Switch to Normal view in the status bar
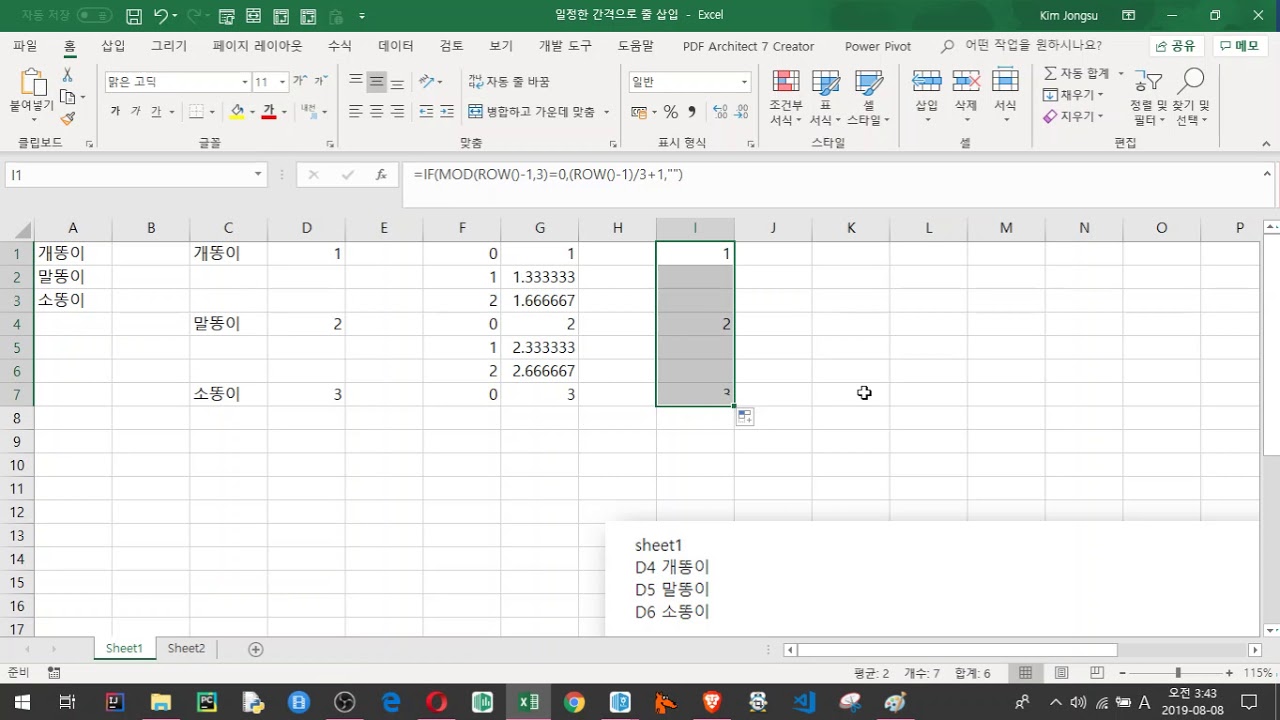 click(1026, 673)
